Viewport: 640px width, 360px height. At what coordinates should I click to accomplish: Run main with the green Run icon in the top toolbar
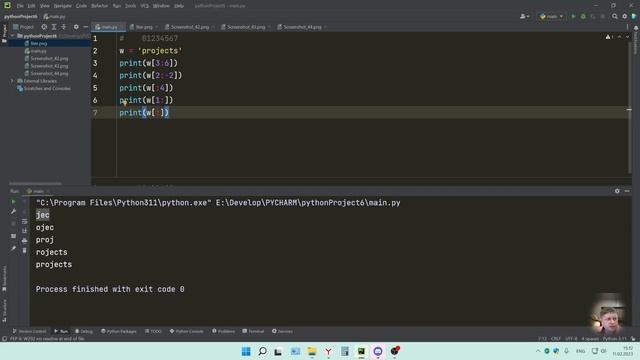(x=573, y=16)
